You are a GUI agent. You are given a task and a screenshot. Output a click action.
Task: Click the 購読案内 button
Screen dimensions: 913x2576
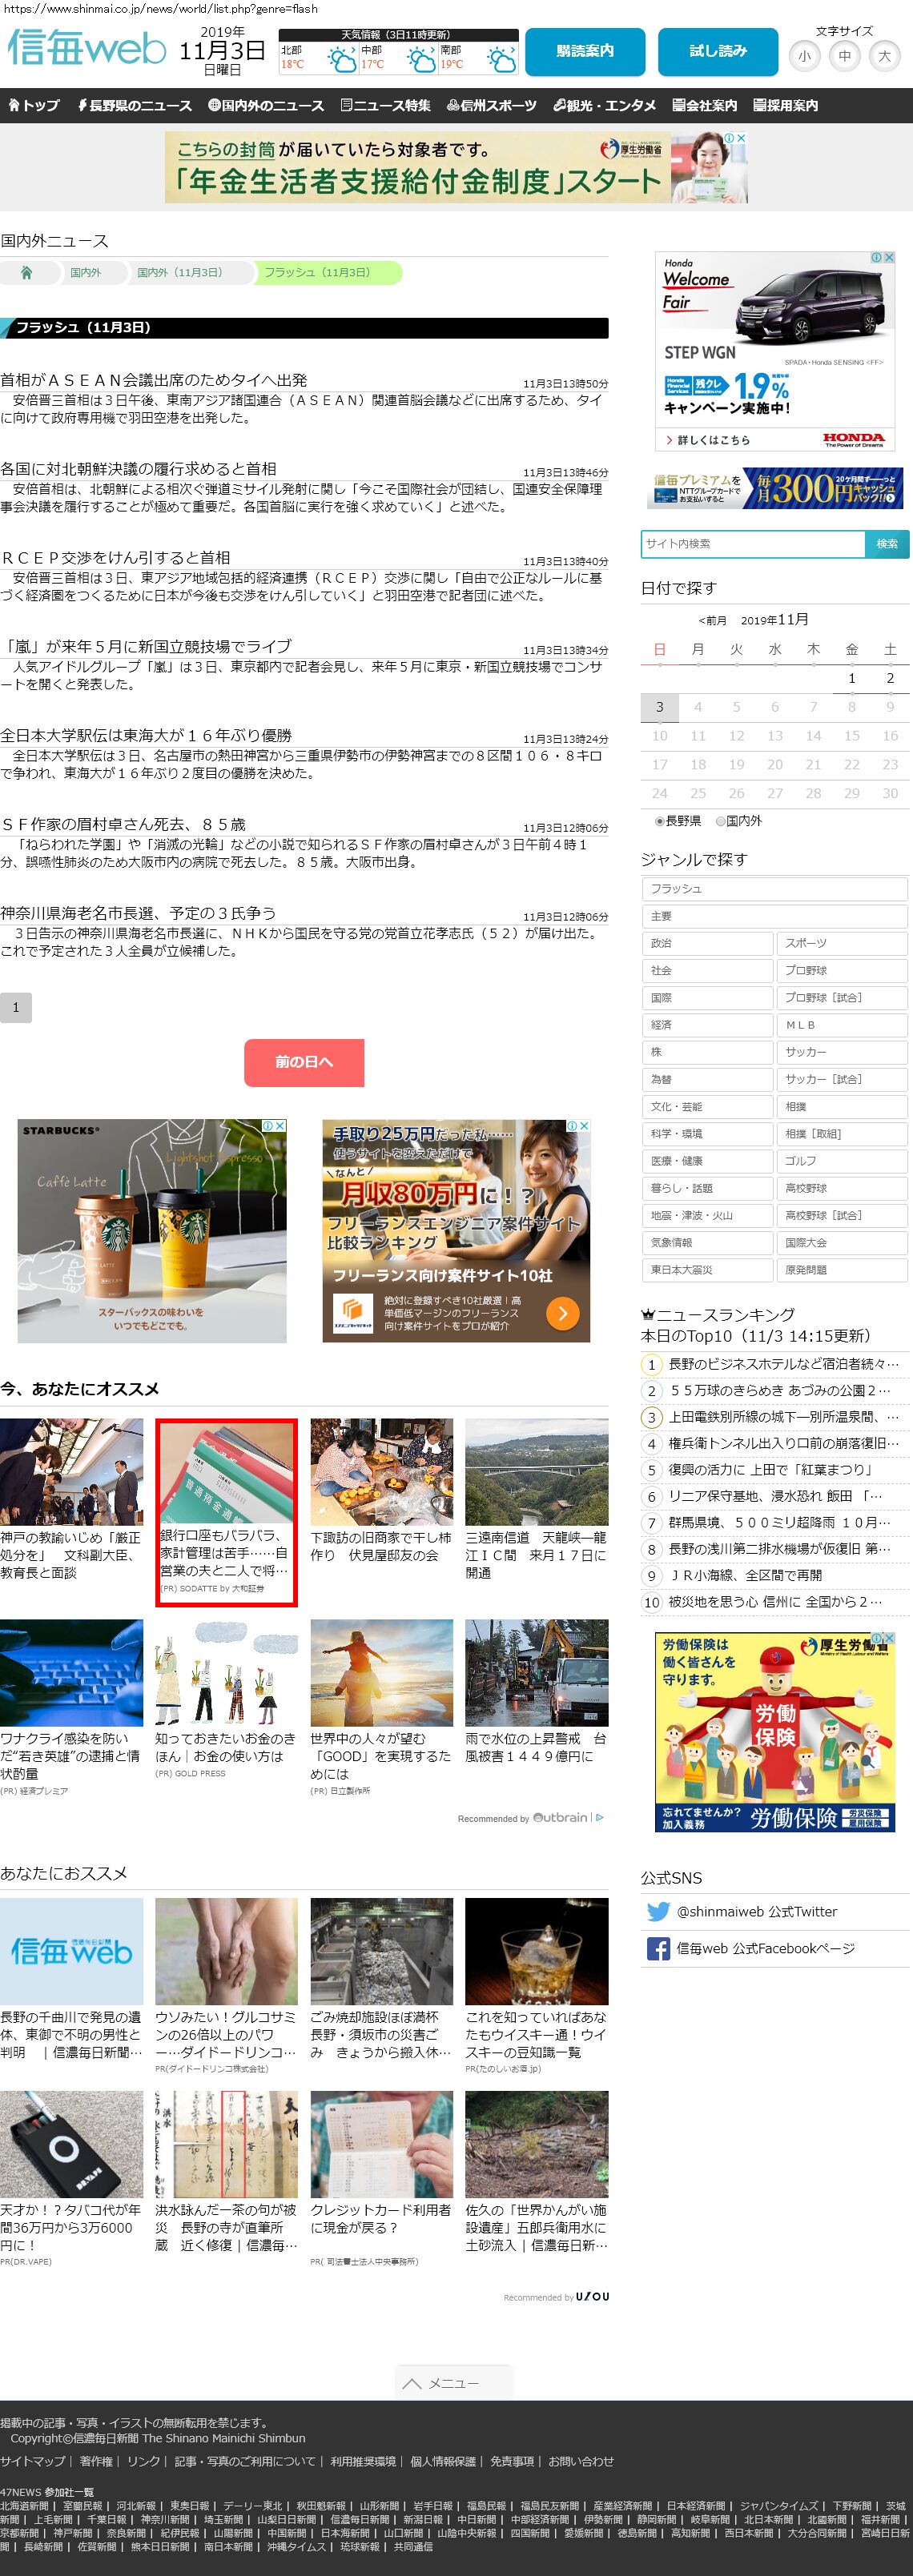tap(585, 51)
